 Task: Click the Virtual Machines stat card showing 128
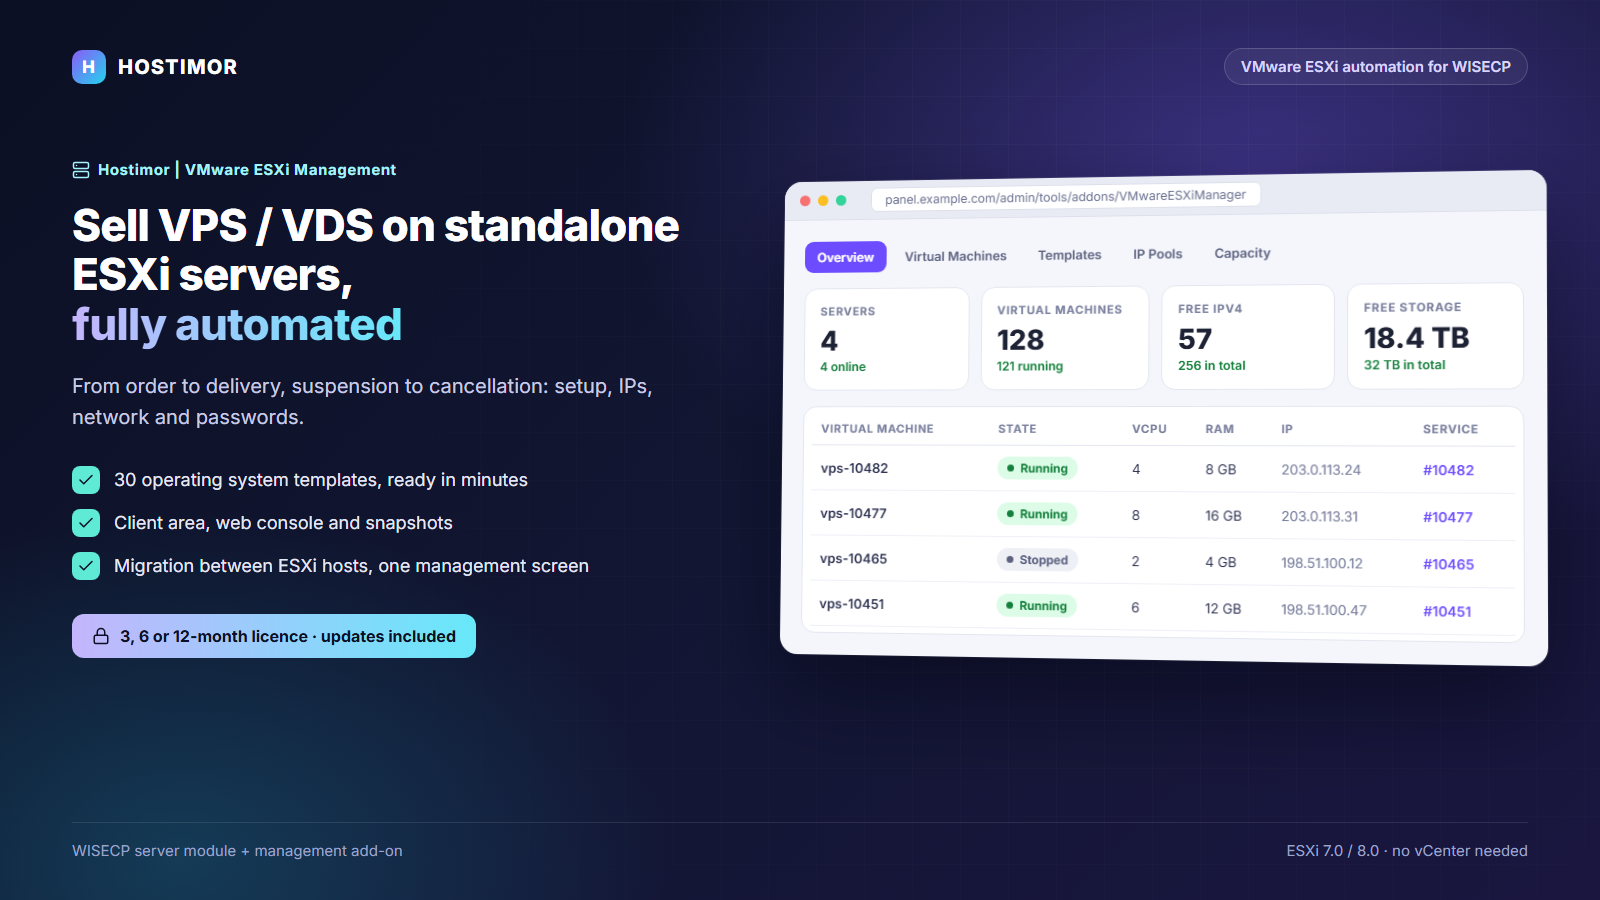pos(1065,338)
